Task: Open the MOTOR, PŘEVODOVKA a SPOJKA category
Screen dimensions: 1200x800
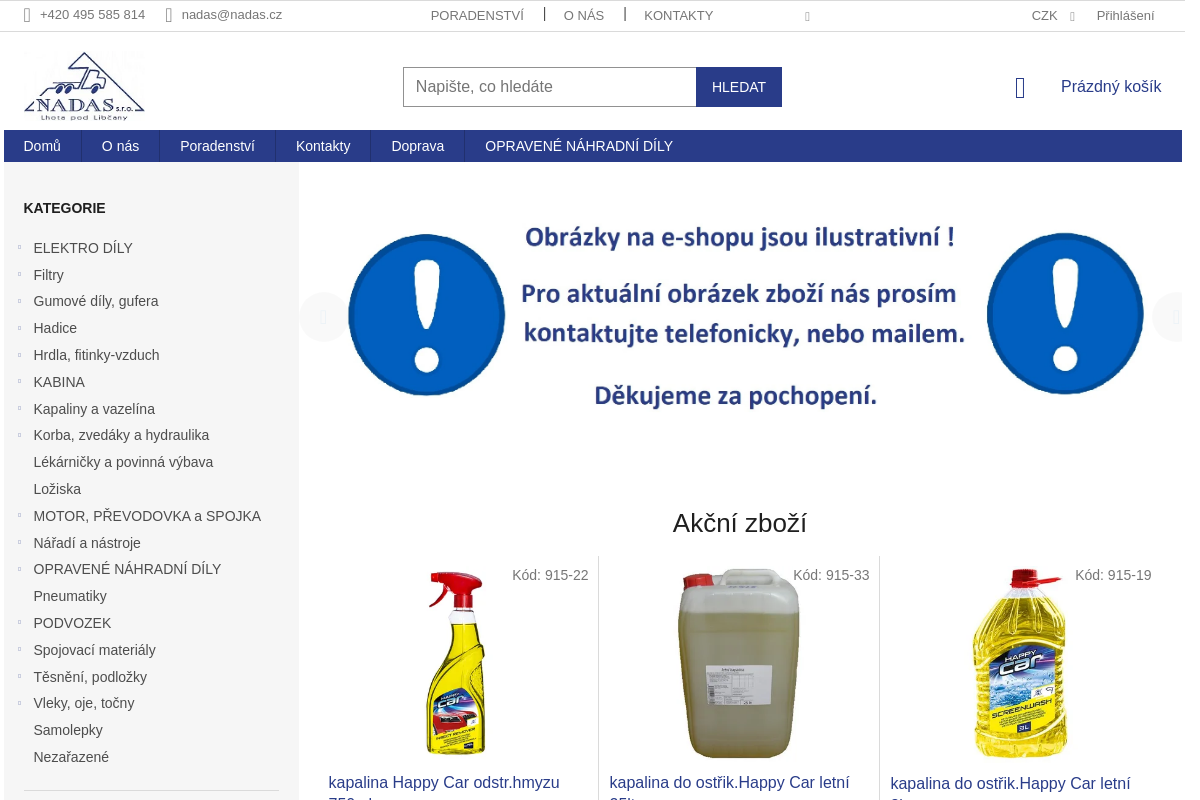Action: [x=147, y=516]
